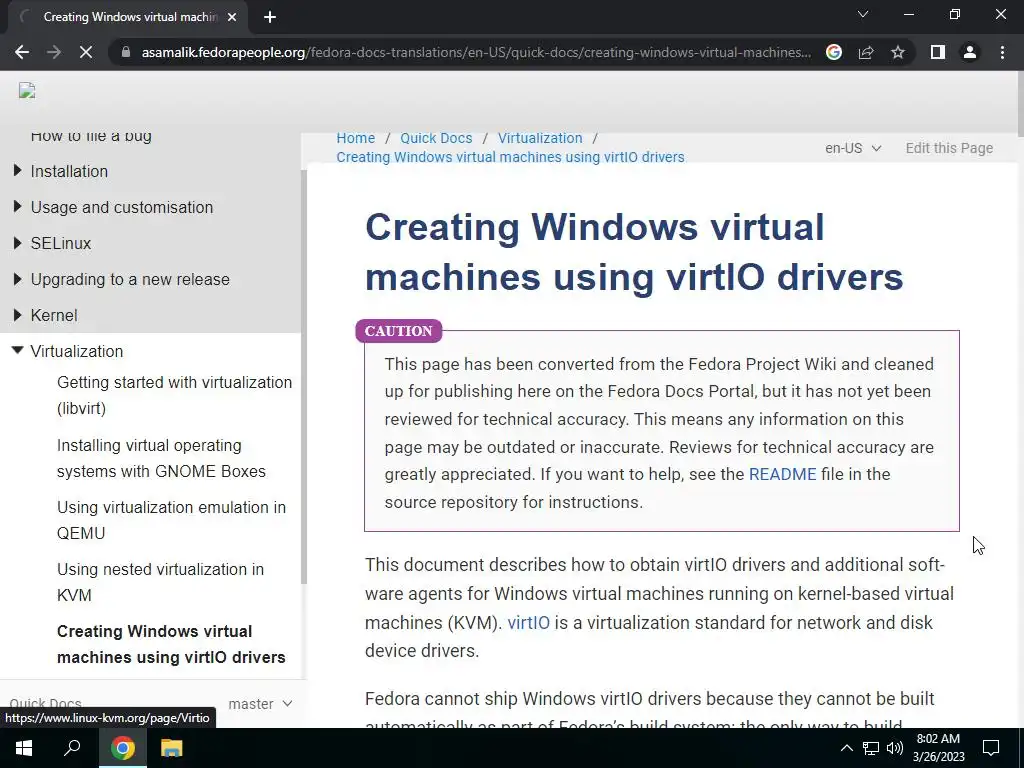Open a new browser tab
Screen dimensions: 1024x768
click(270, 17)
